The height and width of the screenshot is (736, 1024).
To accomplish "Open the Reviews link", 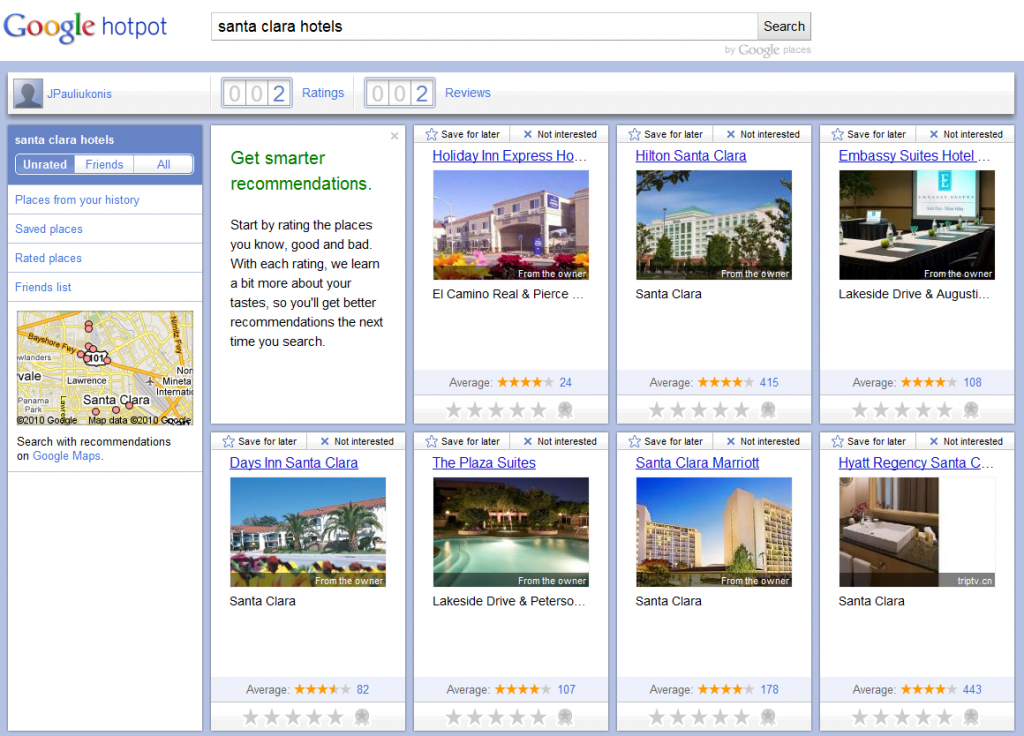I will click(468, 93).
